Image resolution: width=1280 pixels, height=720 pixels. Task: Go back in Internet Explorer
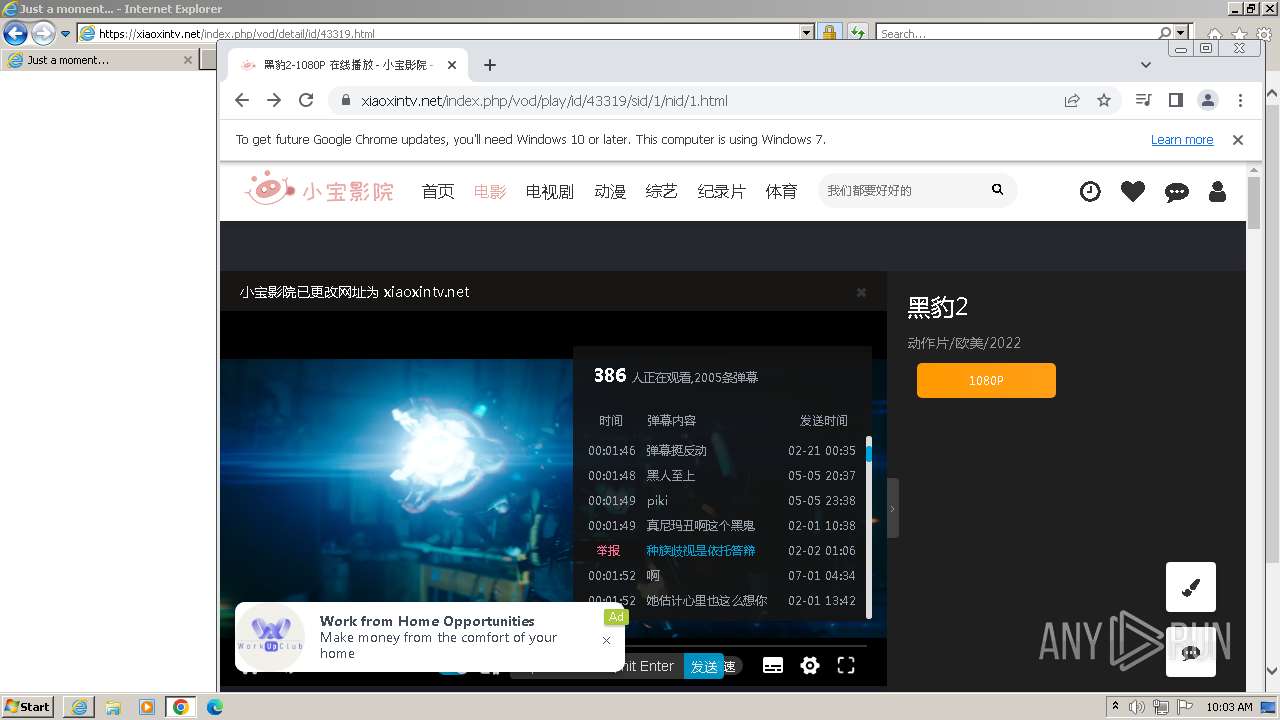(15, 33)
